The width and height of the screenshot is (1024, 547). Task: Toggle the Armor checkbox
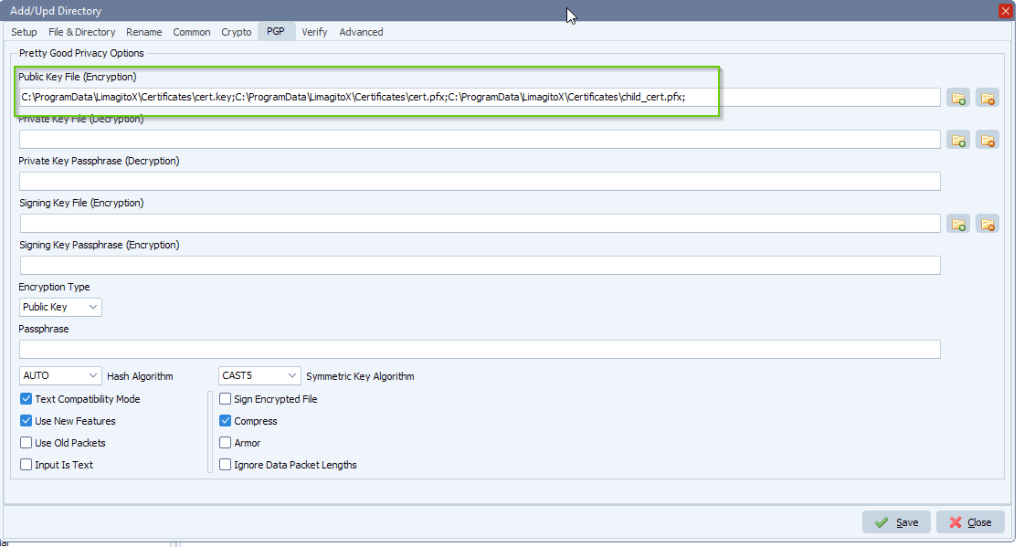click(225, 443)
